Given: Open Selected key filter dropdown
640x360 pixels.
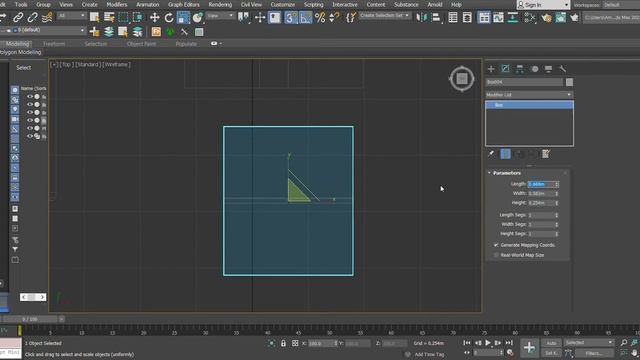Looking at the screenshot, I should (x=589, y=342).
